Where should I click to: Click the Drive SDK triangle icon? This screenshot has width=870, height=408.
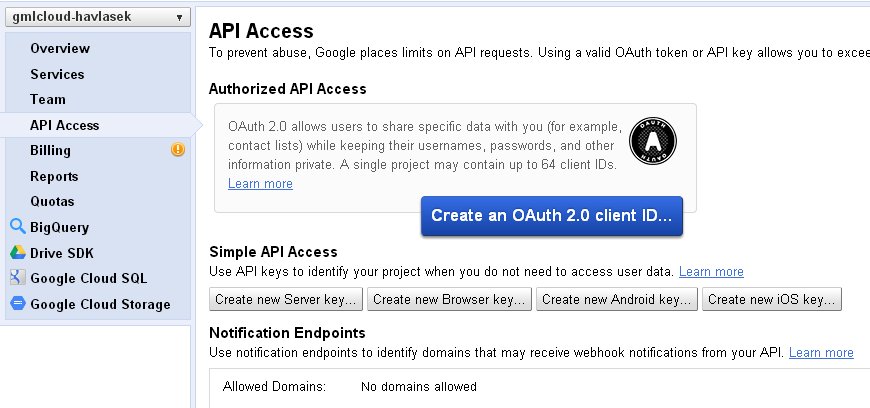(17, 253)
